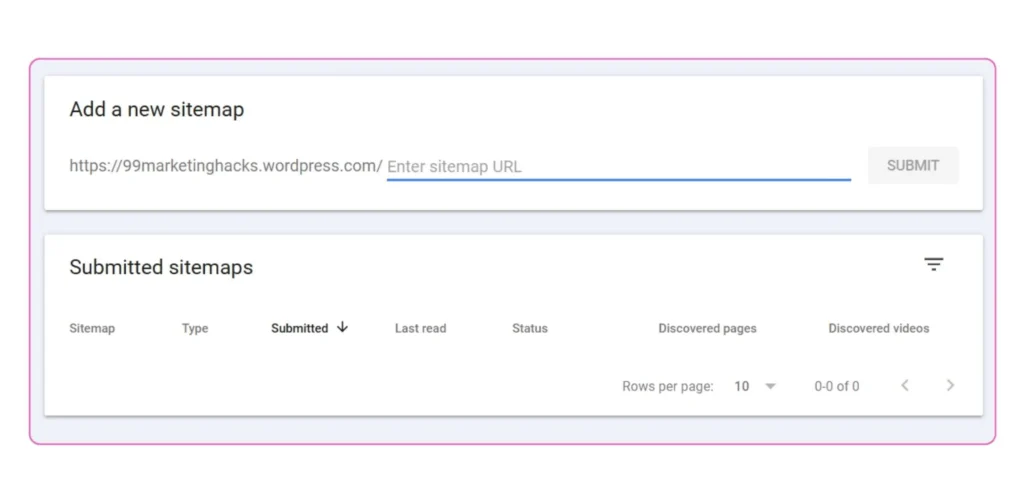
Task: Click the Discovered videos column header
Action: tap(878, 328)
